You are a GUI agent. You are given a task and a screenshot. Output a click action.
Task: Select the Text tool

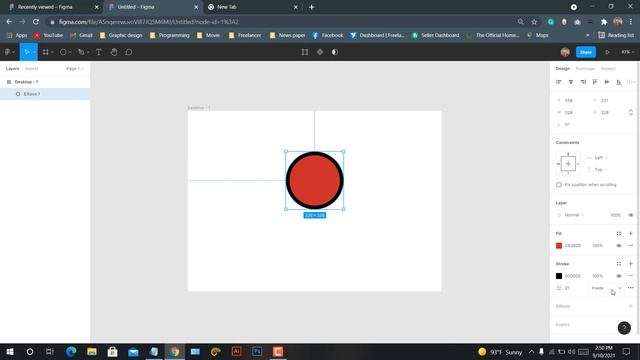pyautogui.click(x=98, y=52)
